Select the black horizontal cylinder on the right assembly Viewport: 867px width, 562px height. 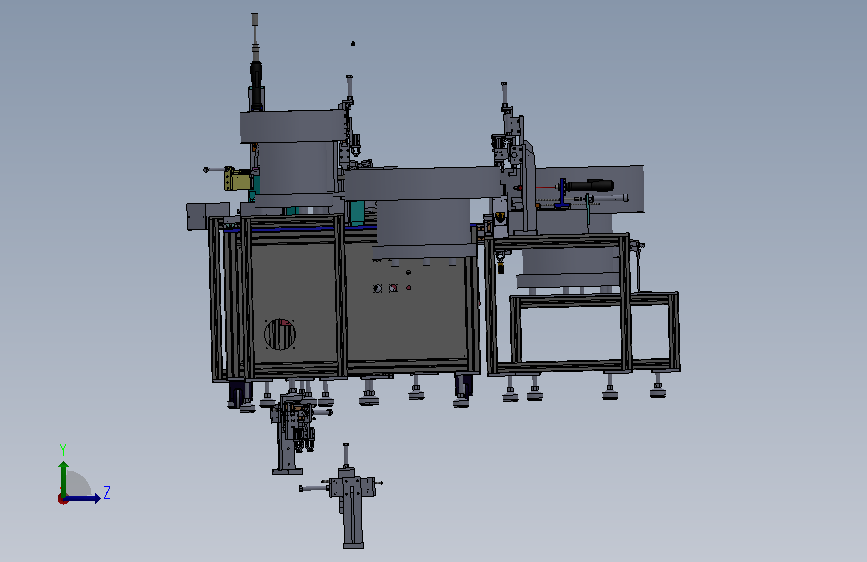589,185
